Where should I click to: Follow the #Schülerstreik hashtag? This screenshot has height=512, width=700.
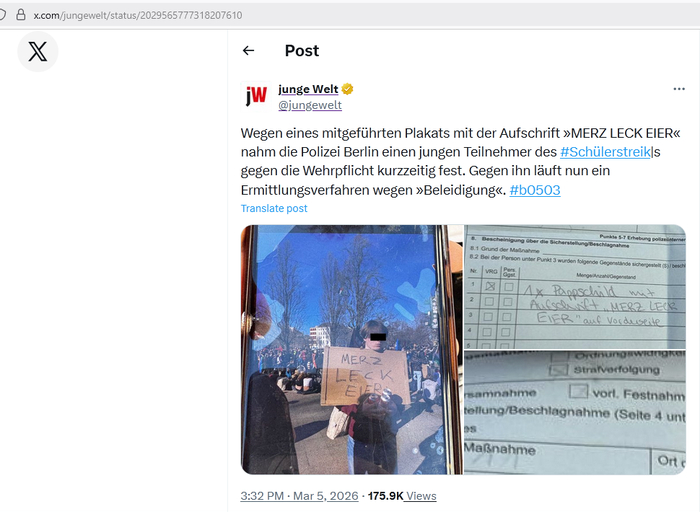point(605,152)
